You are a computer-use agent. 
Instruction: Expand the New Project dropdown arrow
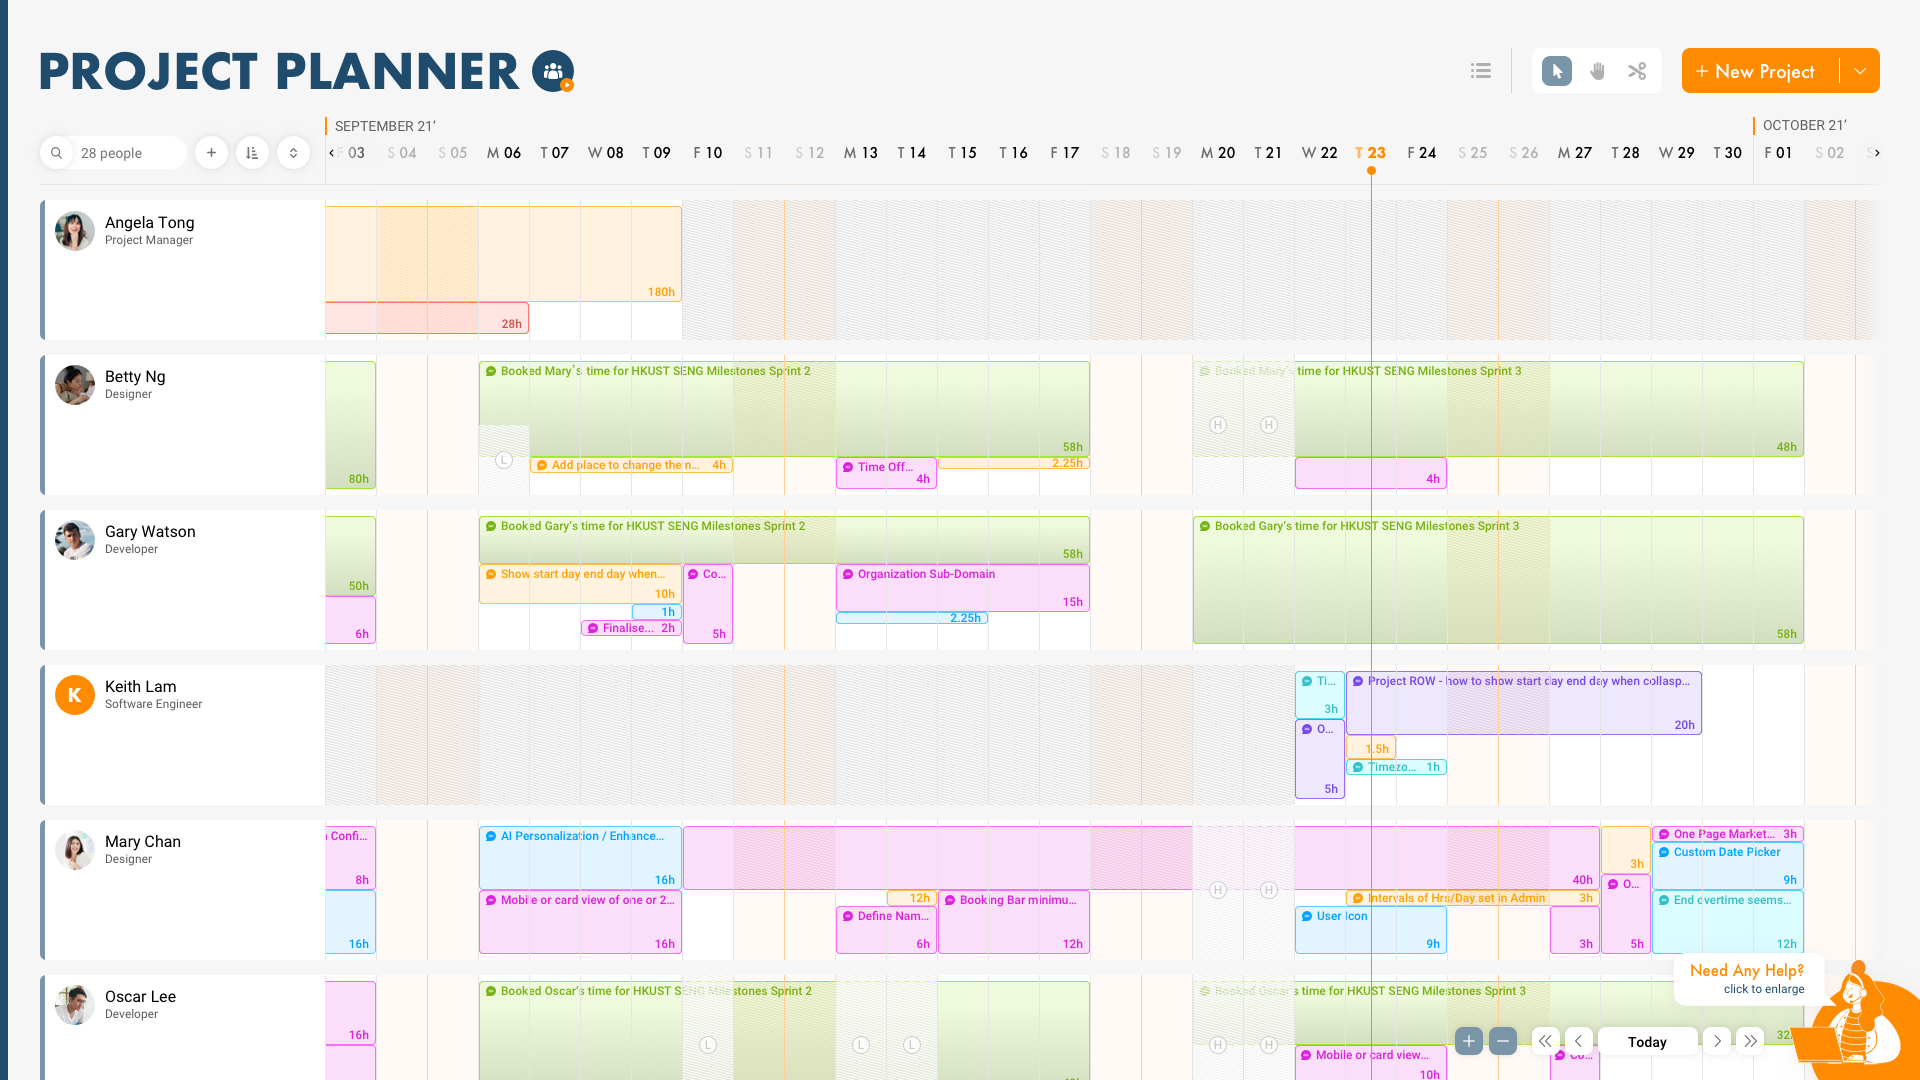pyautogui.click(x=1859, y=71)
